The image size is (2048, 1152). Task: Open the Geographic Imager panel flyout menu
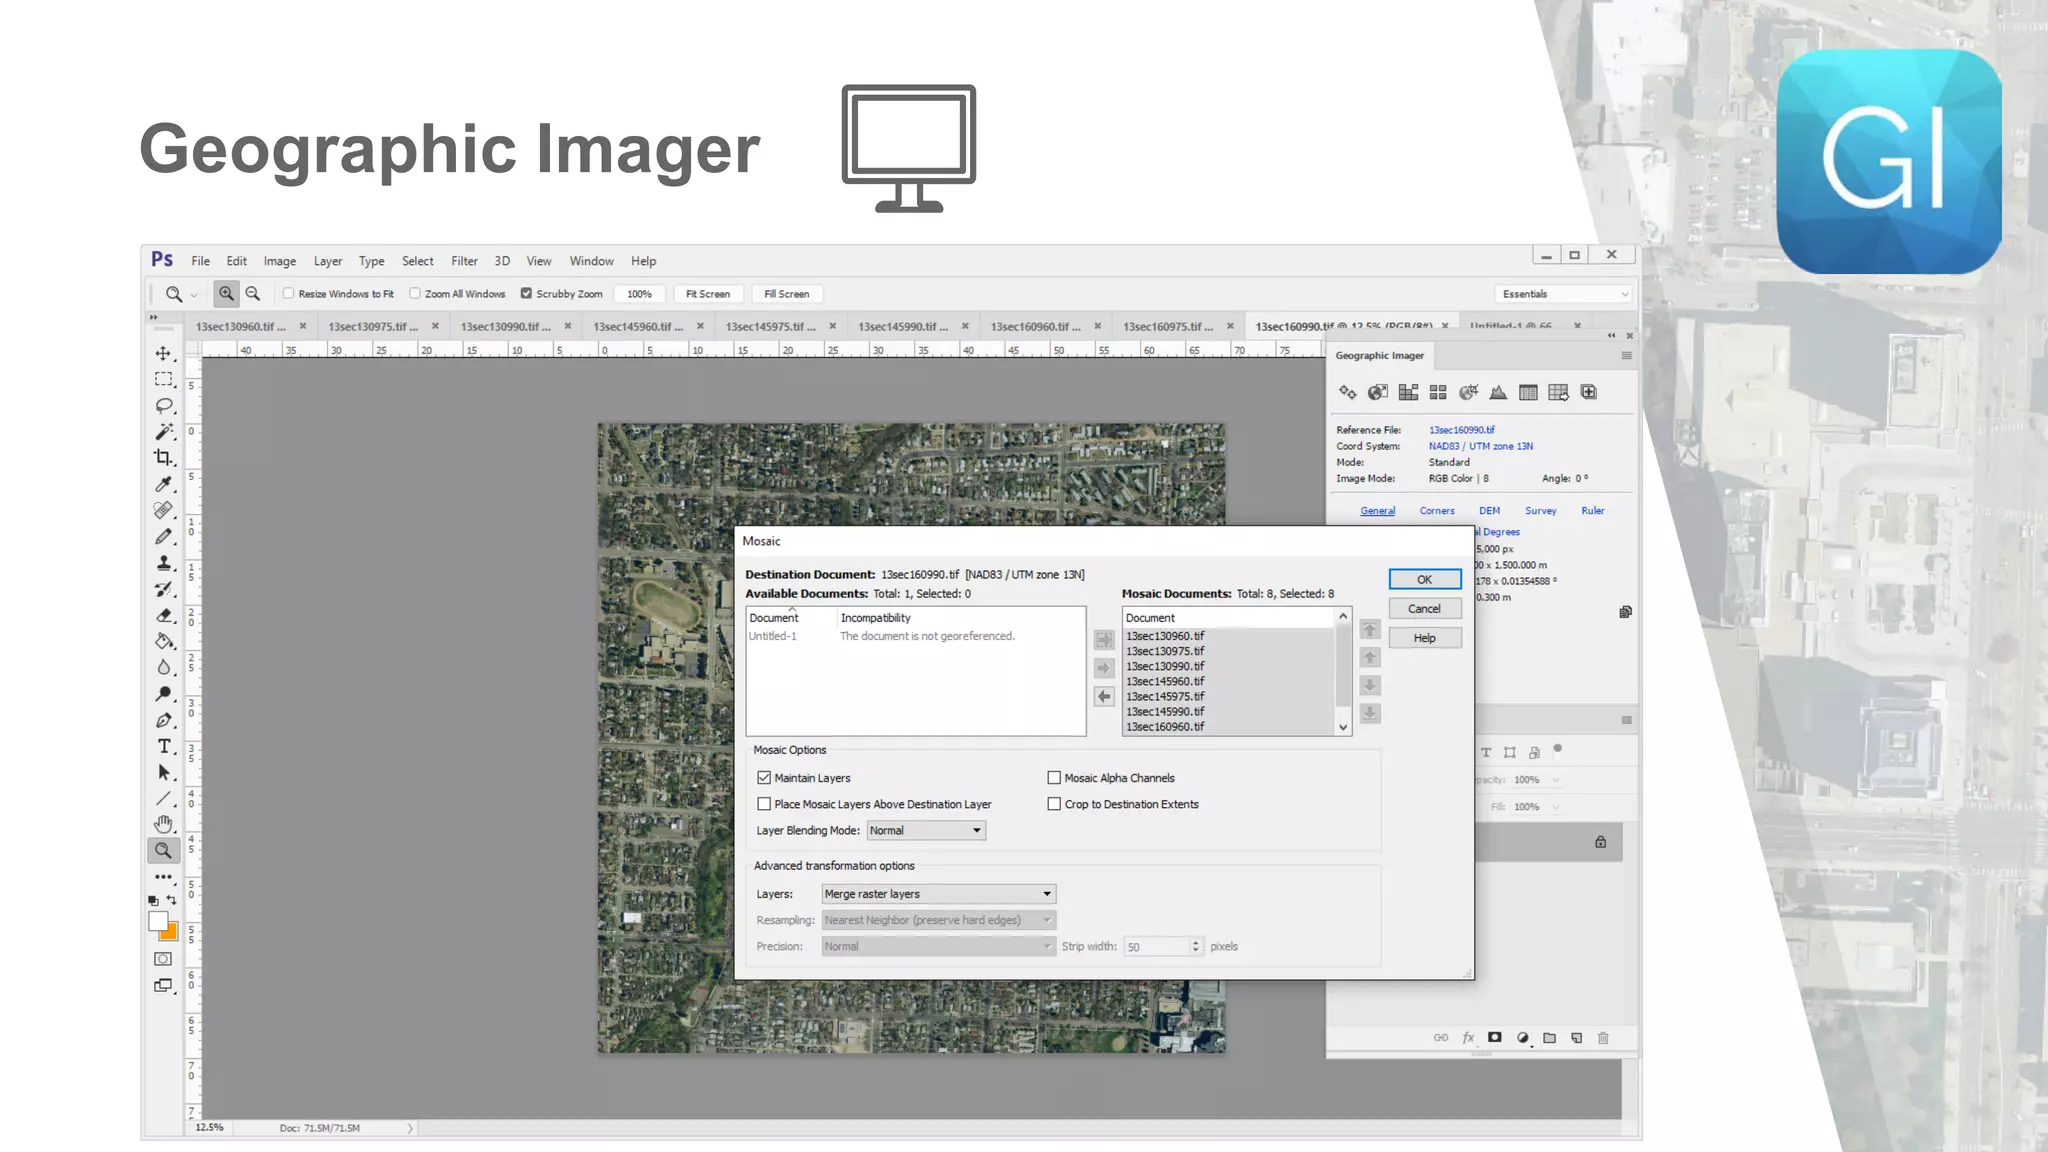pyautogui.click(x=1626, y=356)
